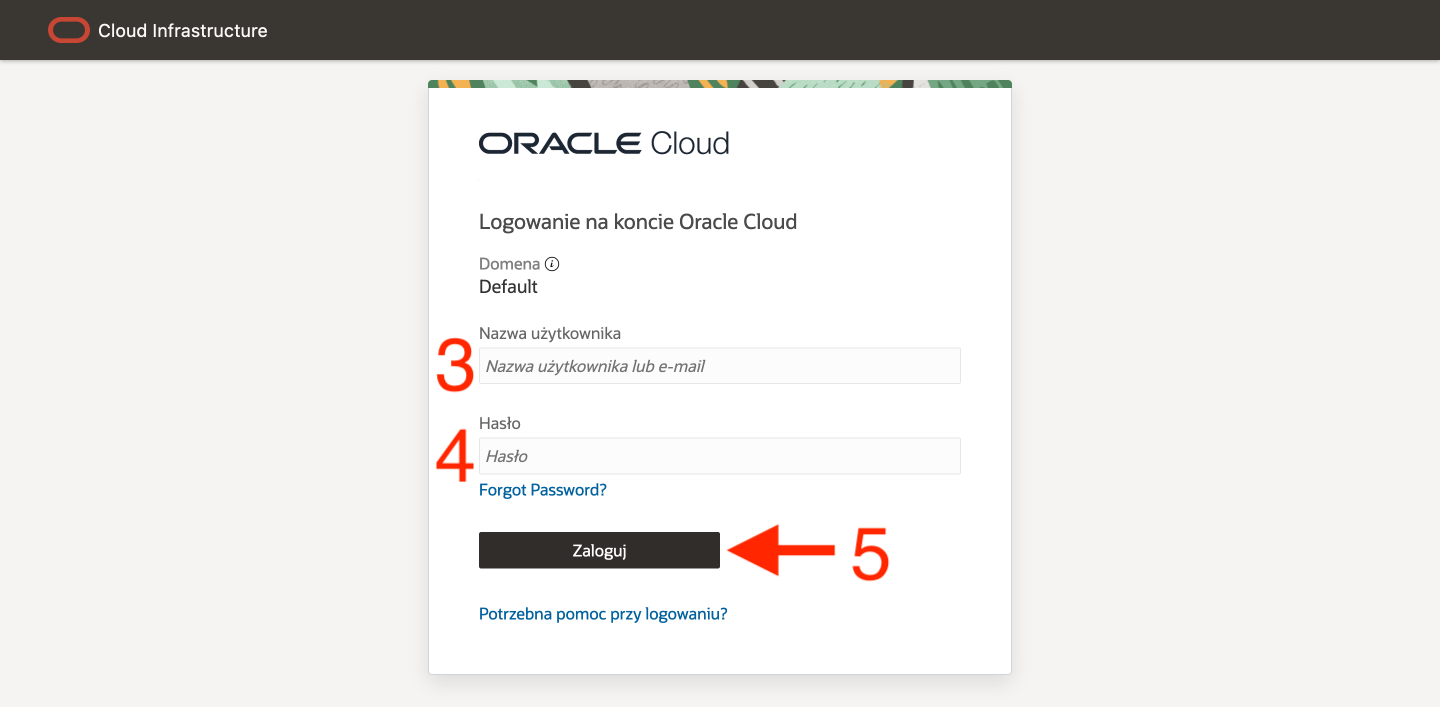Click the red number 3 annotation

455,366
